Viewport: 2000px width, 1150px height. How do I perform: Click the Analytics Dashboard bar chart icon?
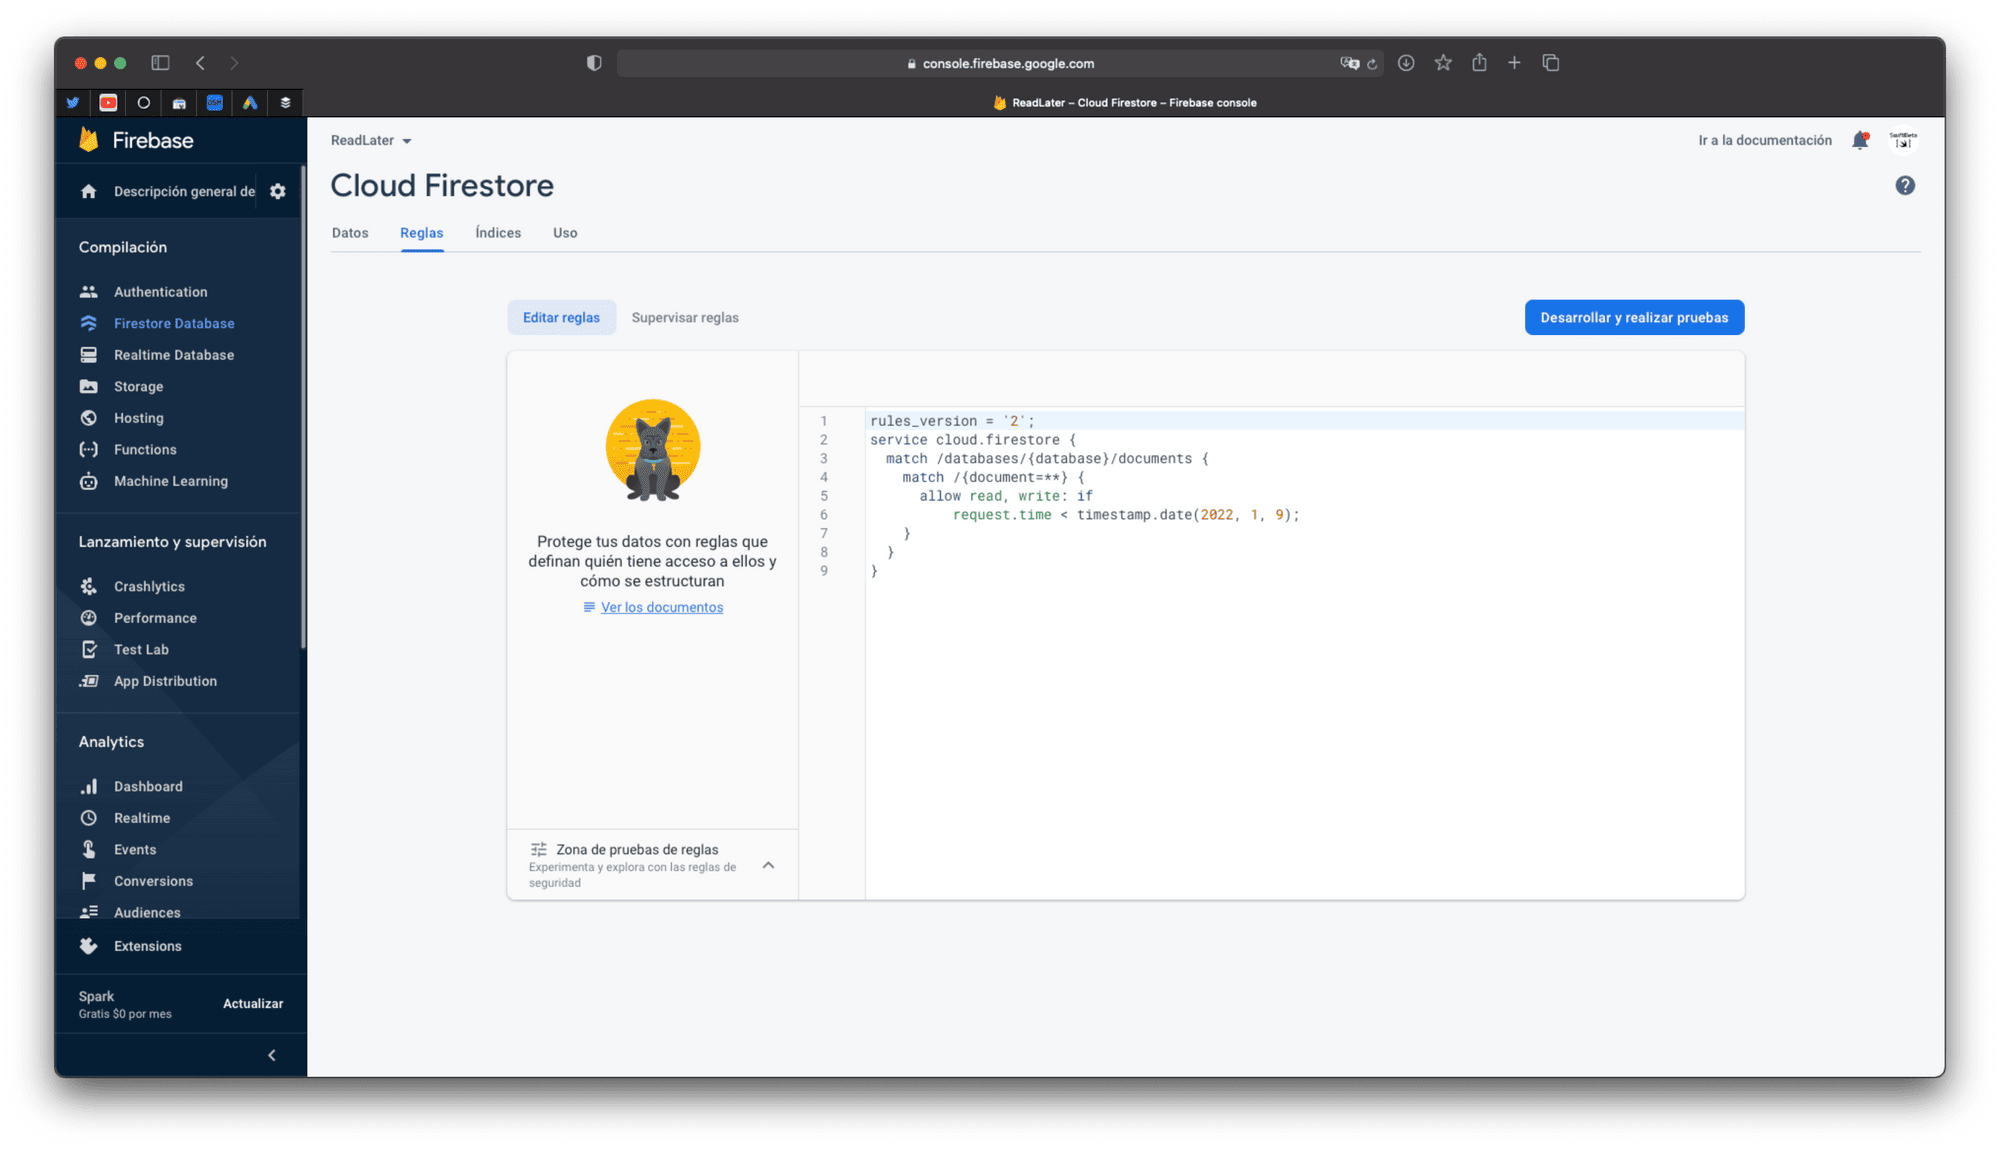[89, 786]
